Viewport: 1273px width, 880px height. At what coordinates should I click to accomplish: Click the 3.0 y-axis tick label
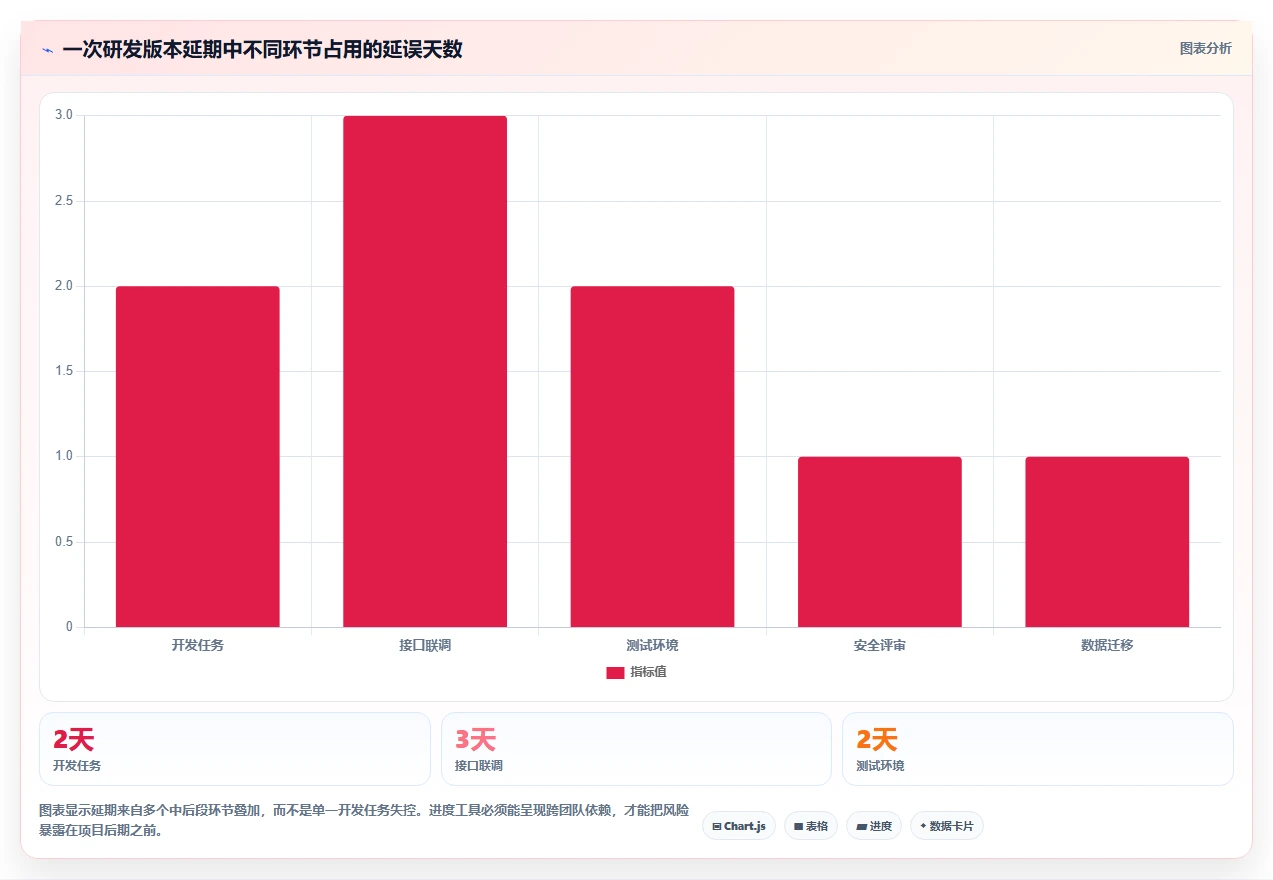[x=64, y=115]
